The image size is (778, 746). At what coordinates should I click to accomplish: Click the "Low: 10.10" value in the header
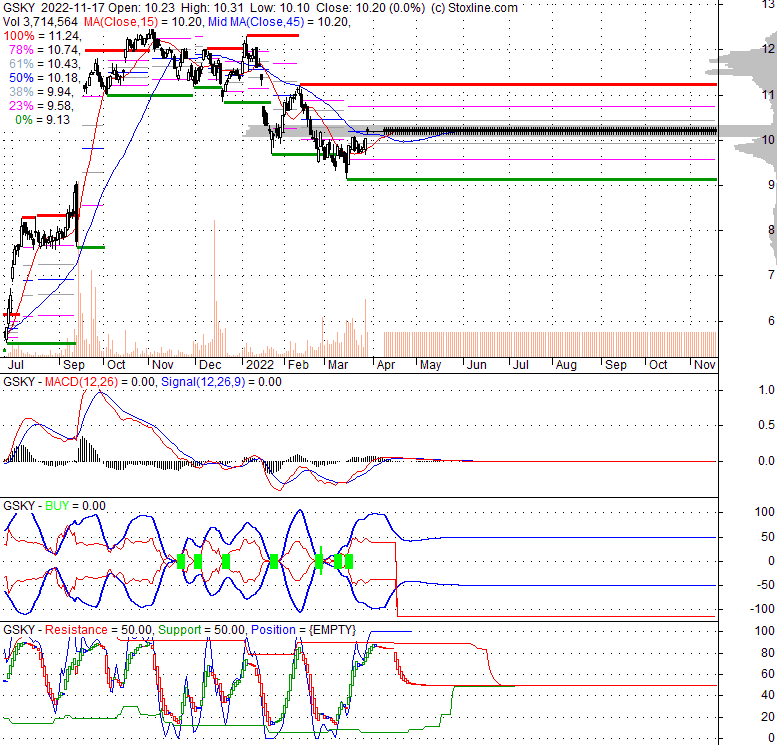tap(280, 8)
